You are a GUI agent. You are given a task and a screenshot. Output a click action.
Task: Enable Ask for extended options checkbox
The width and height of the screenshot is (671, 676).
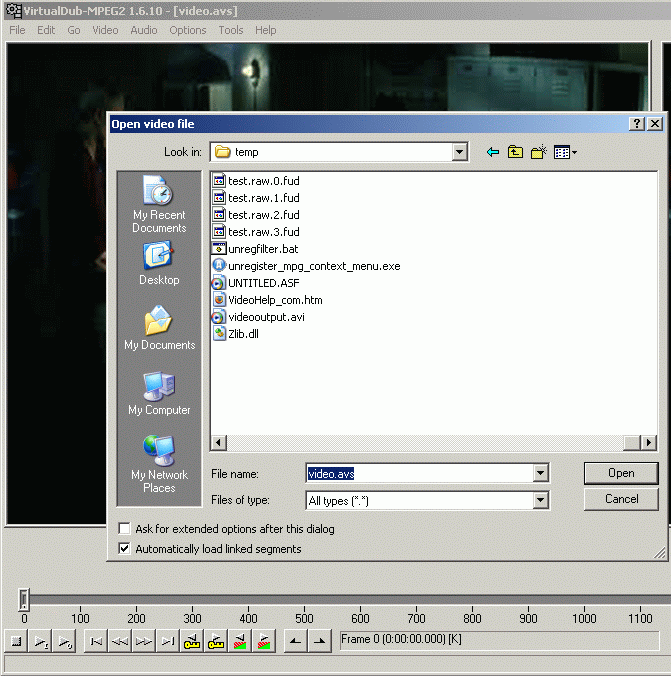point(124,529)
